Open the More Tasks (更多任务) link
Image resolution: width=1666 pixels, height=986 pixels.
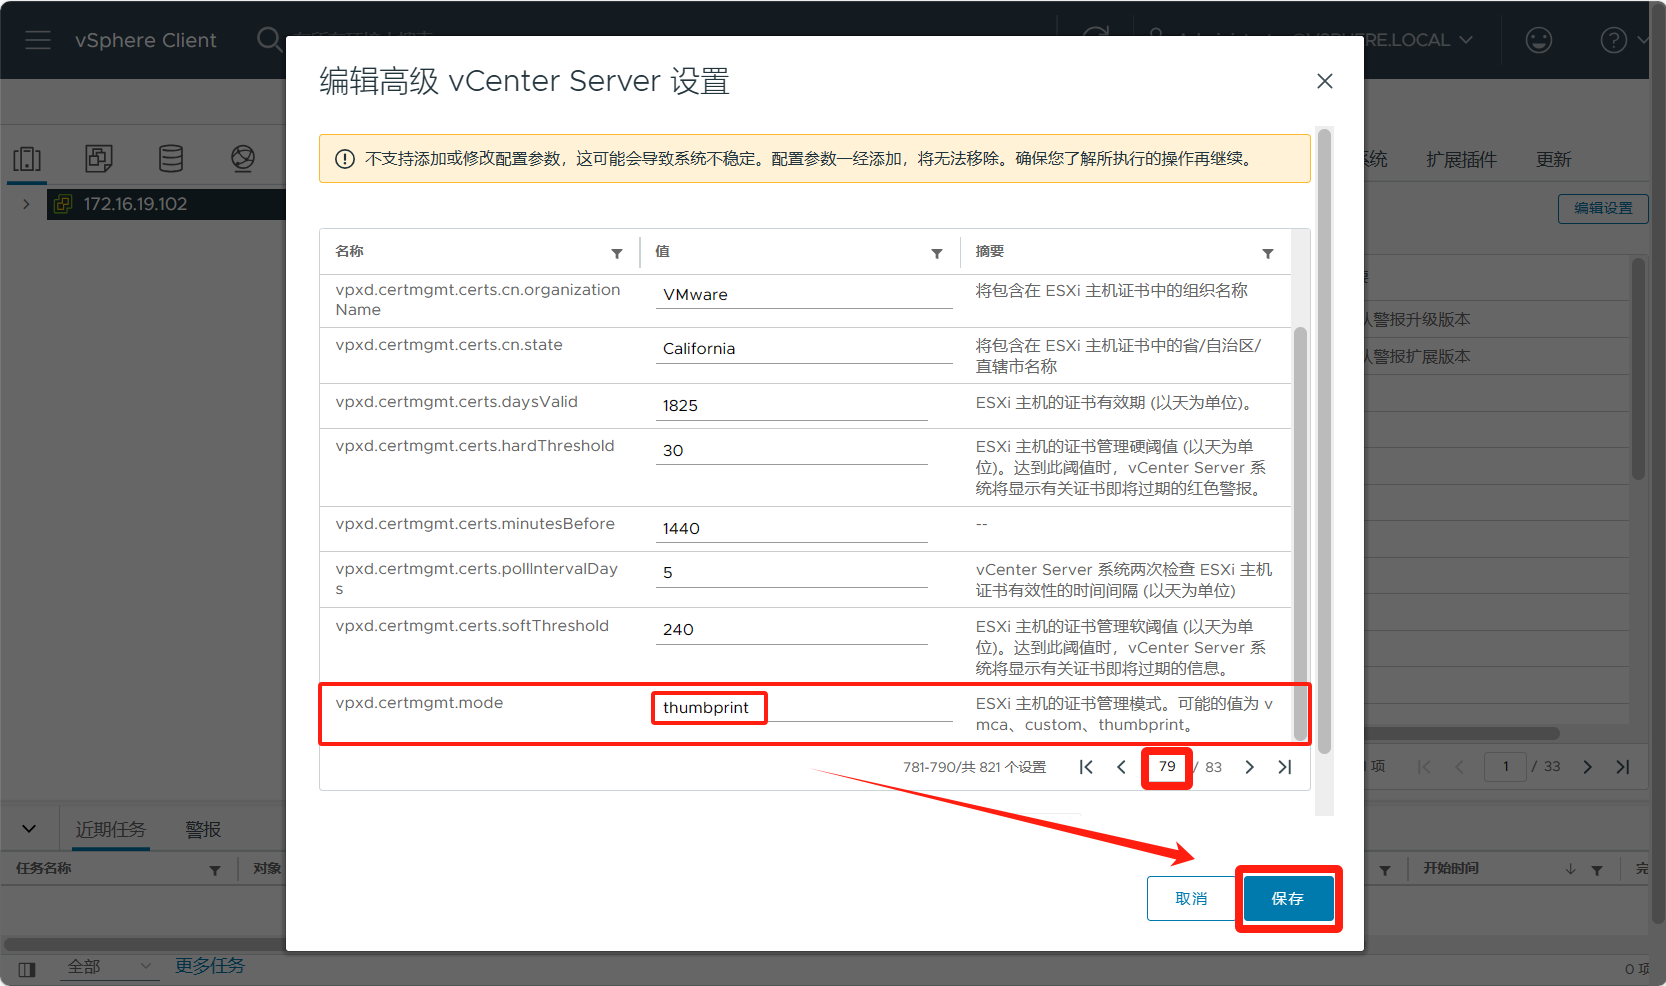click(210, 966)
